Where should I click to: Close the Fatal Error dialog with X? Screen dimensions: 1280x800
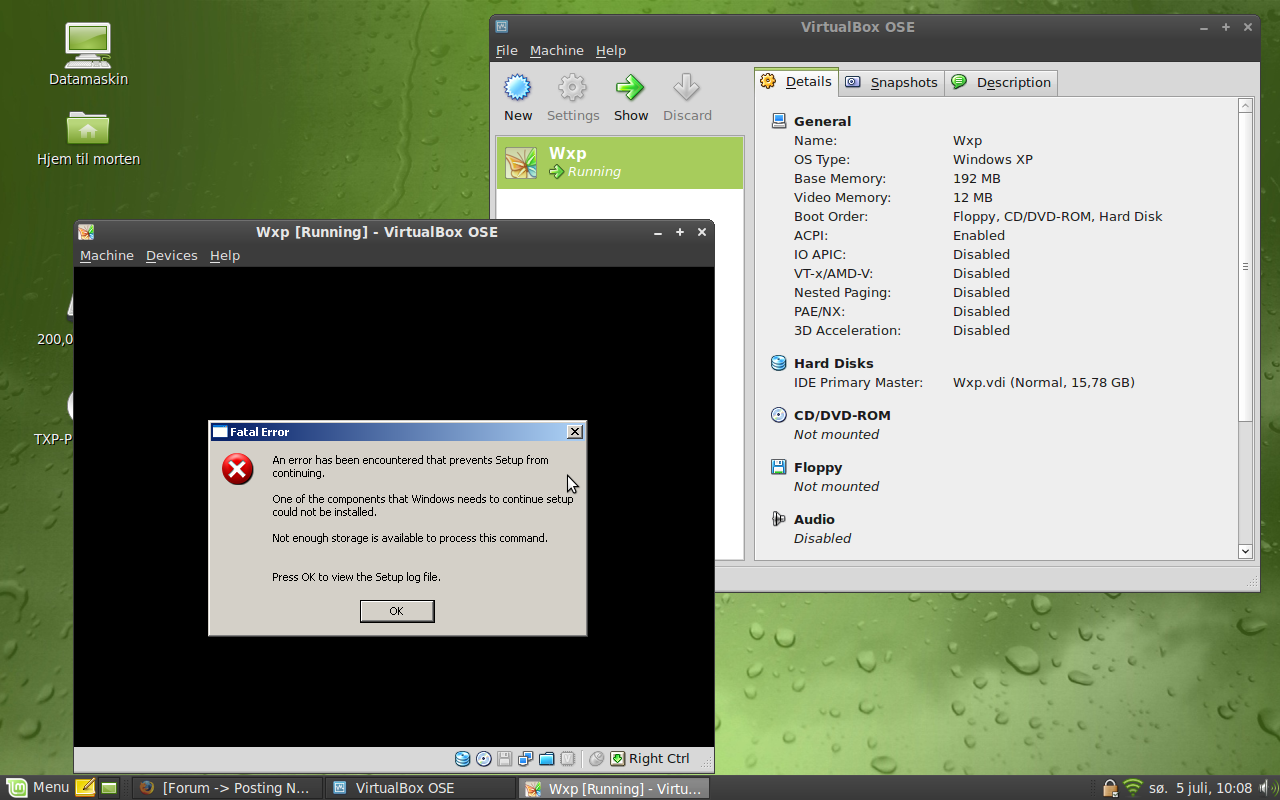coord(574,431)
